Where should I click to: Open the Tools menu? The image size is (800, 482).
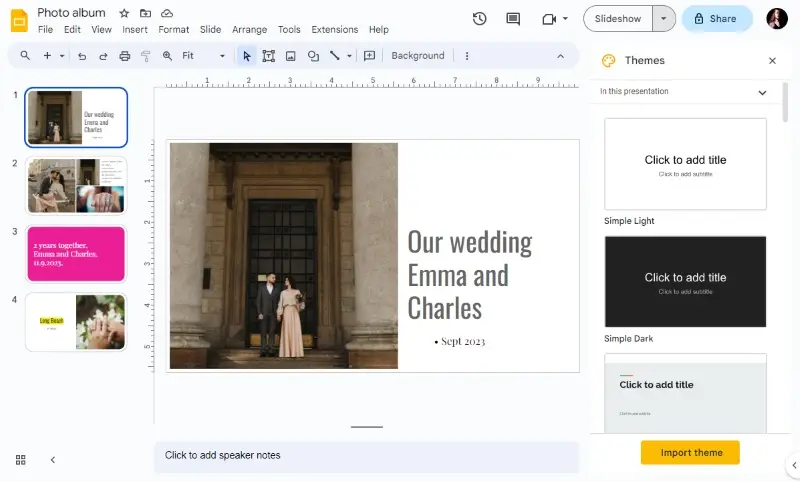[x=289, y=30]
